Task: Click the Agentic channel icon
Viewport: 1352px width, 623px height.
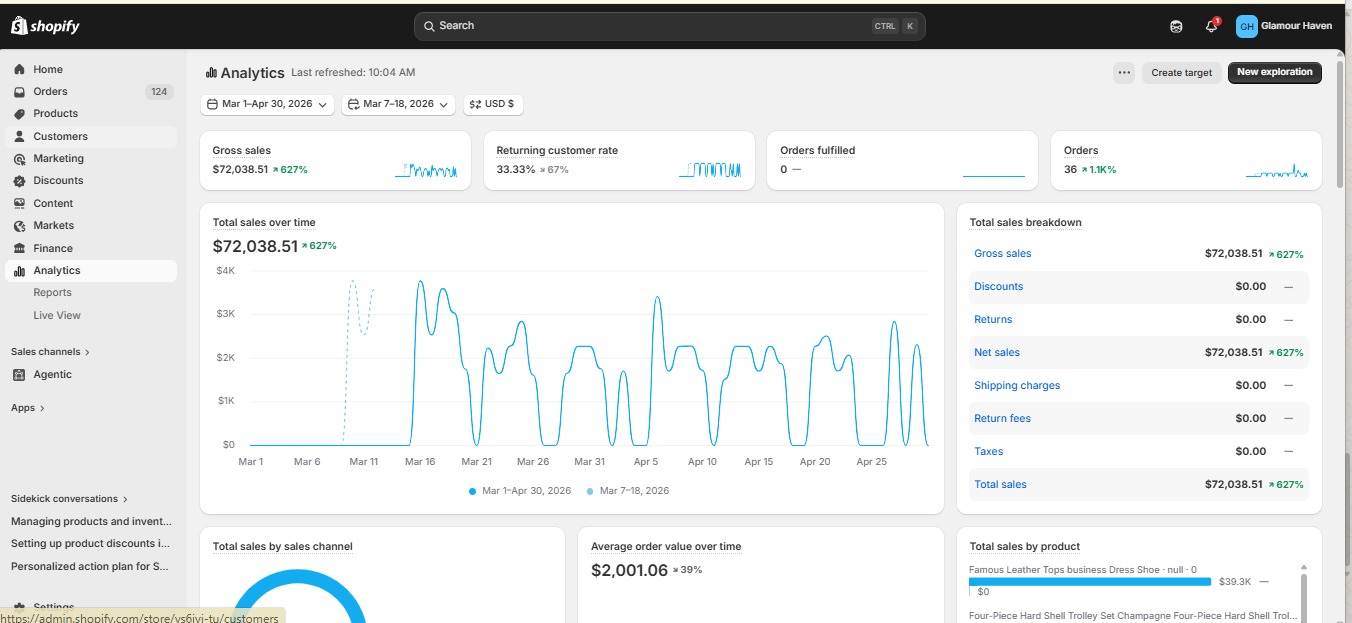Action: pyautogui.click(x=19, y=375)
